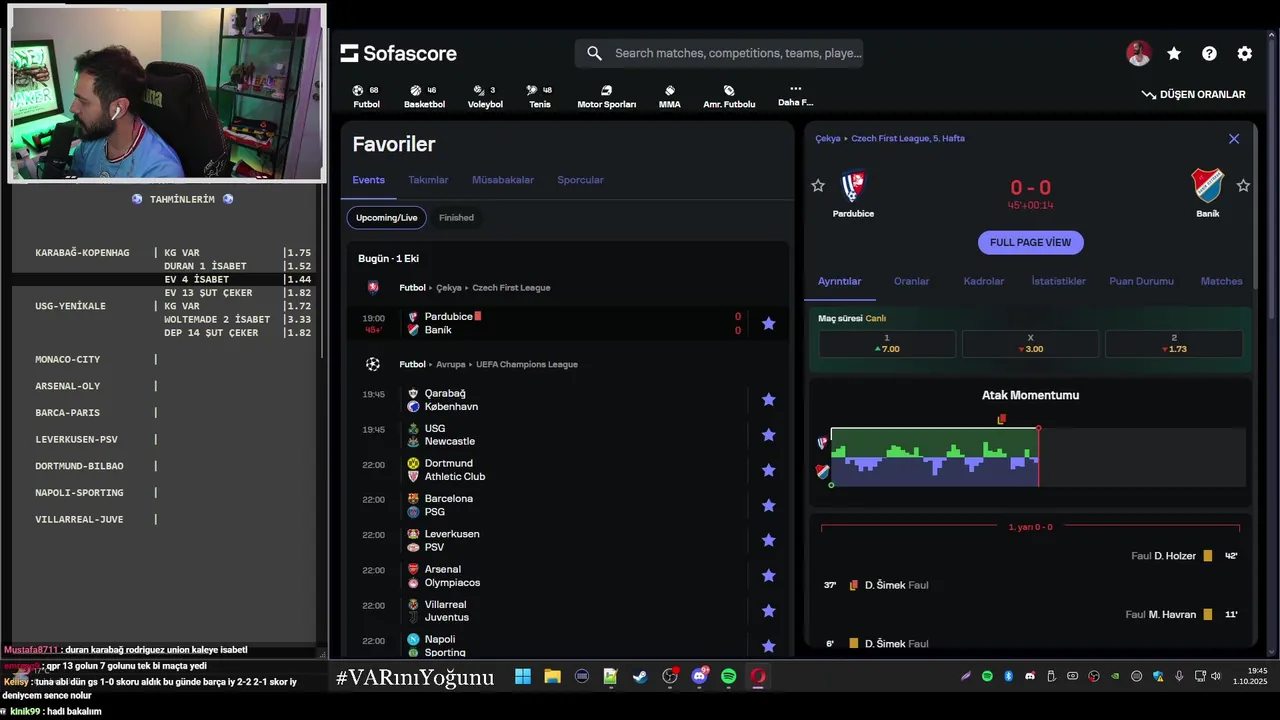
Task: Open Czech First League breadcrumb link
Action: click(x=908, y=139)
